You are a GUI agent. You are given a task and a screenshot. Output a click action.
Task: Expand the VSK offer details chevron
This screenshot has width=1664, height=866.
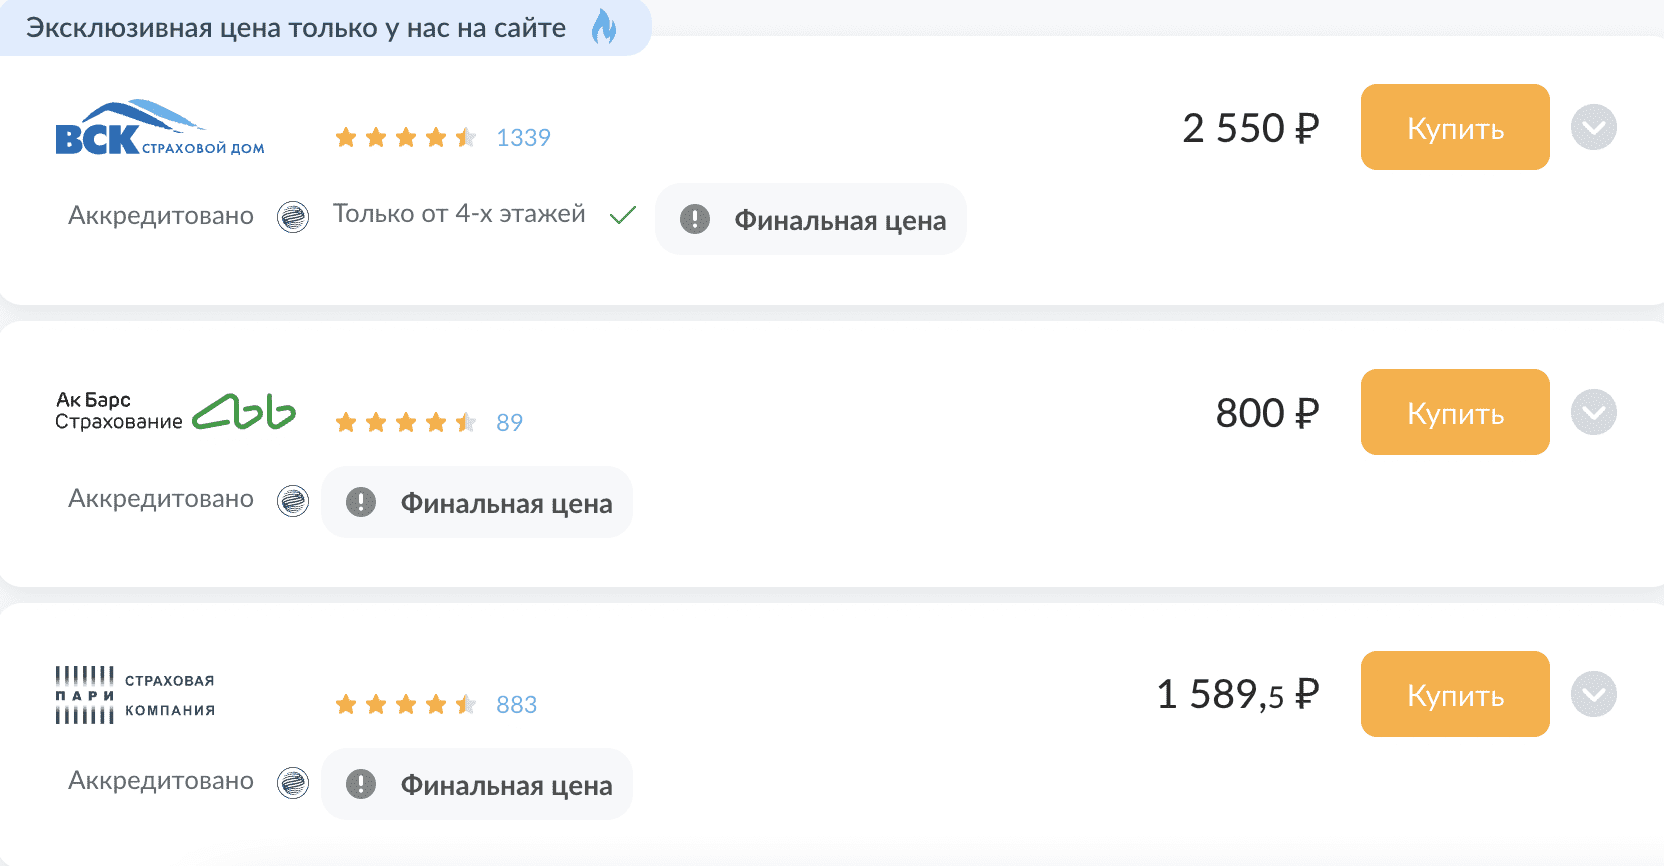pos(1593,127)
